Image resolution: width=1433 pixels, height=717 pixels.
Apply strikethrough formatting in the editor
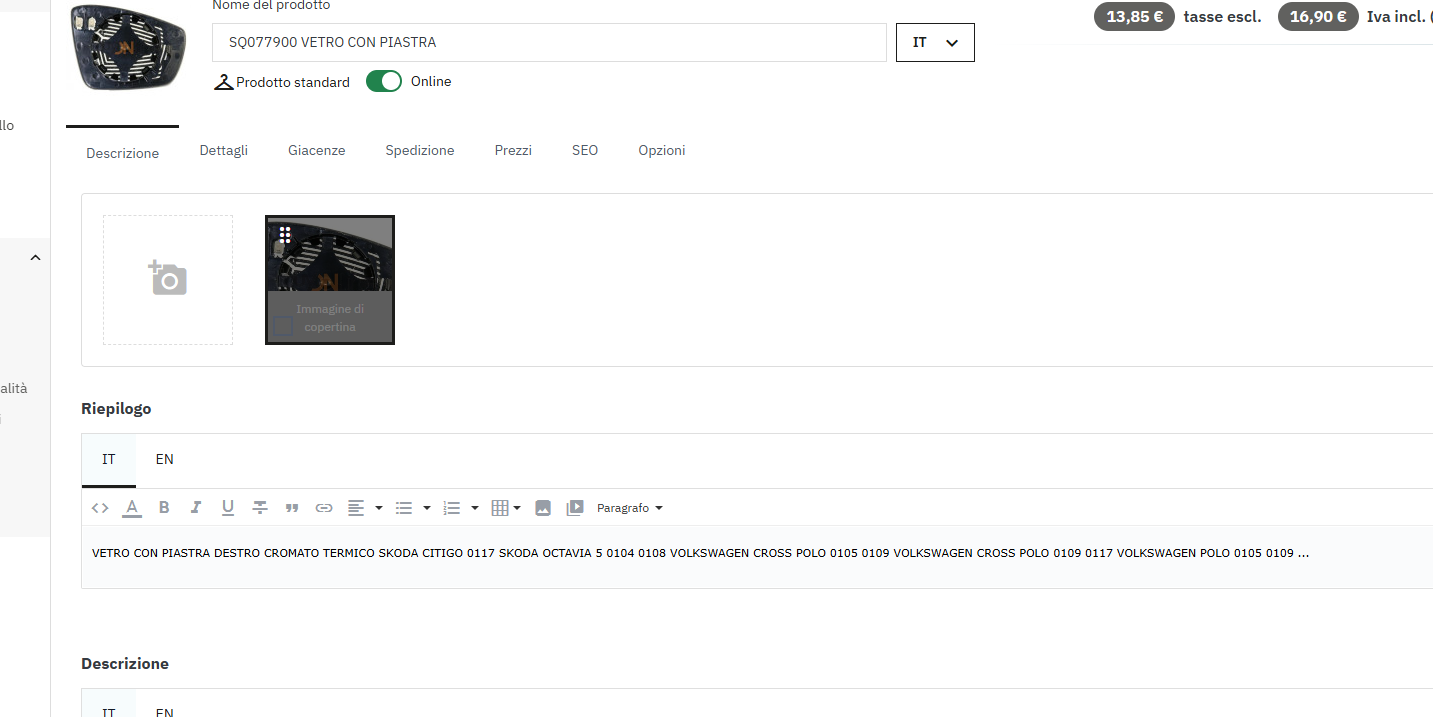point(260,508)
